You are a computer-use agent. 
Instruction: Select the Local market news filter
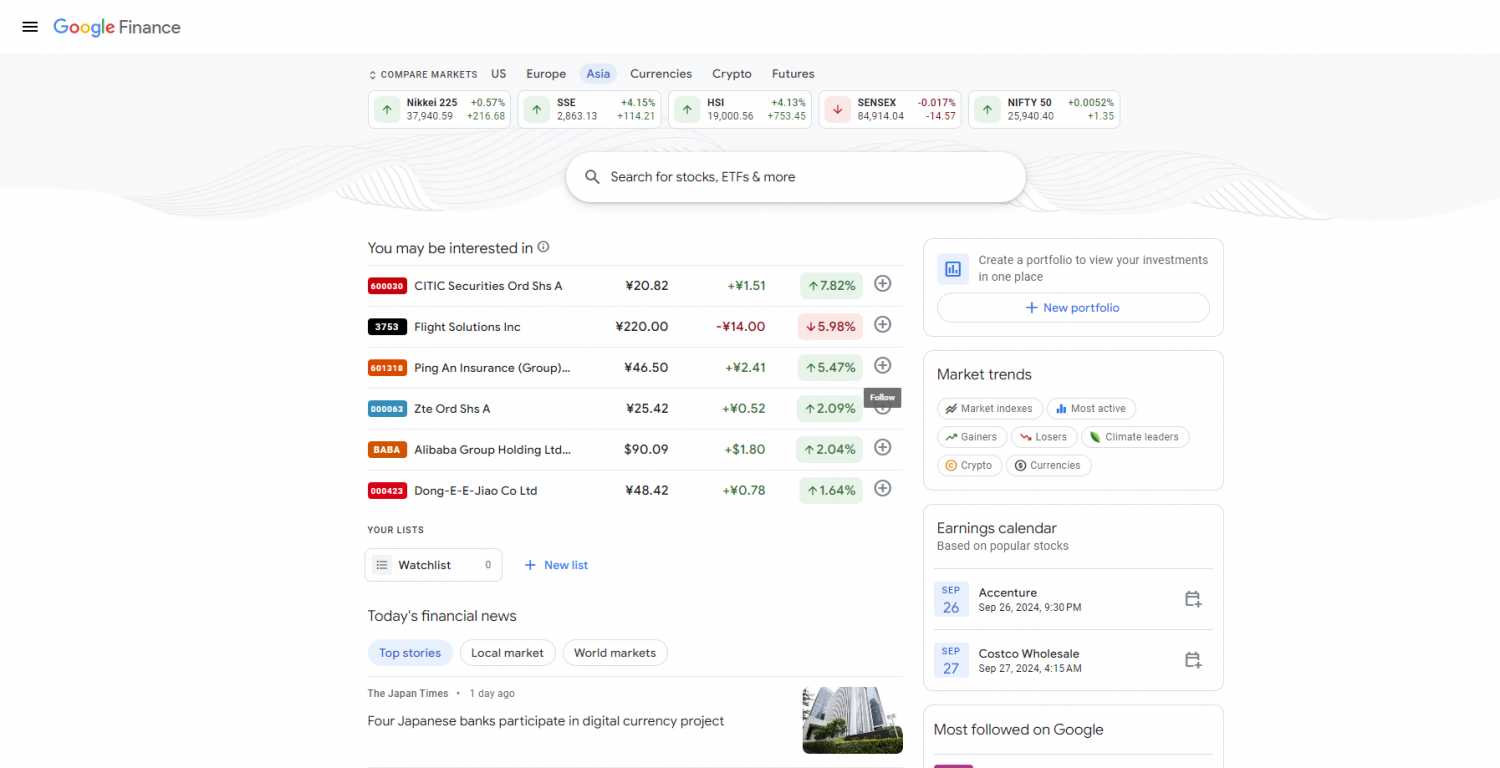(507, 653)
